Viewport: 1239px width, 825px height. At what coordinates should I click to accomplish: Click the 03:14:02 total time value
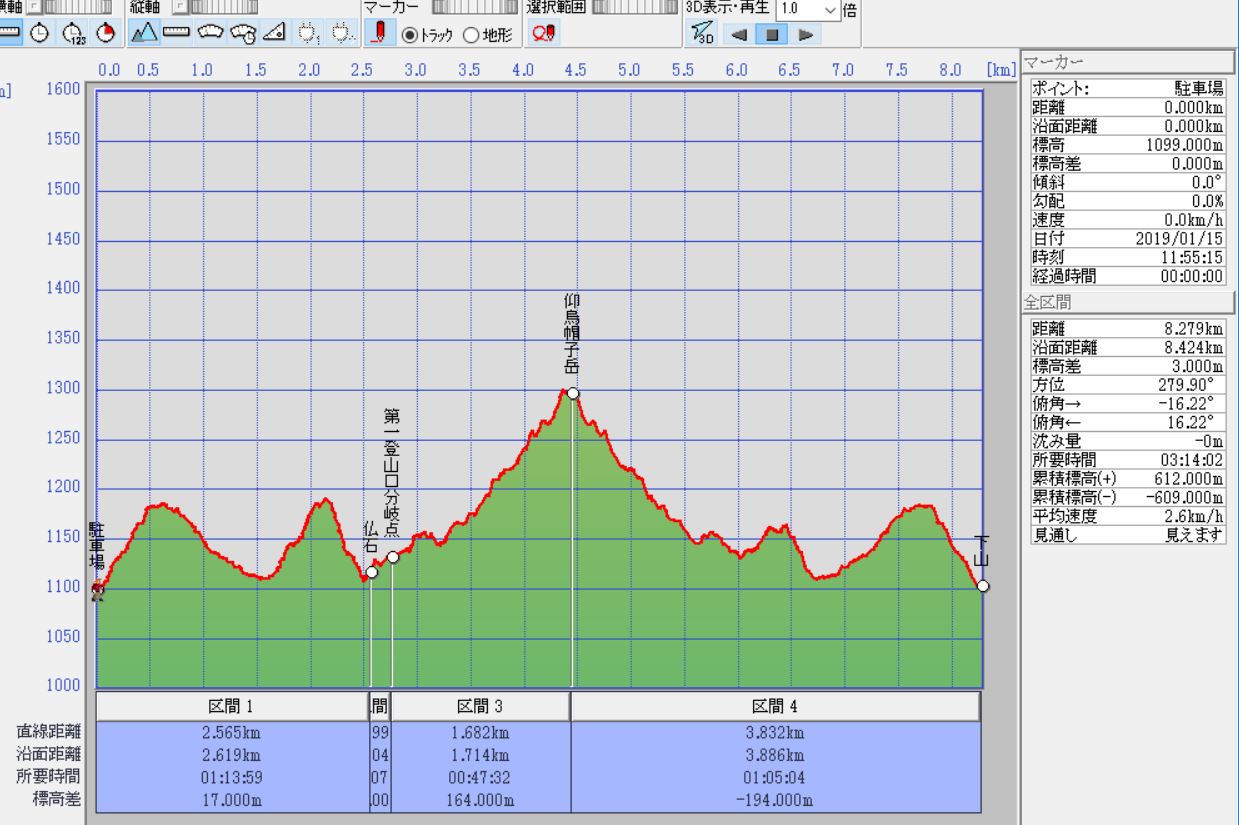point(1194,458)
